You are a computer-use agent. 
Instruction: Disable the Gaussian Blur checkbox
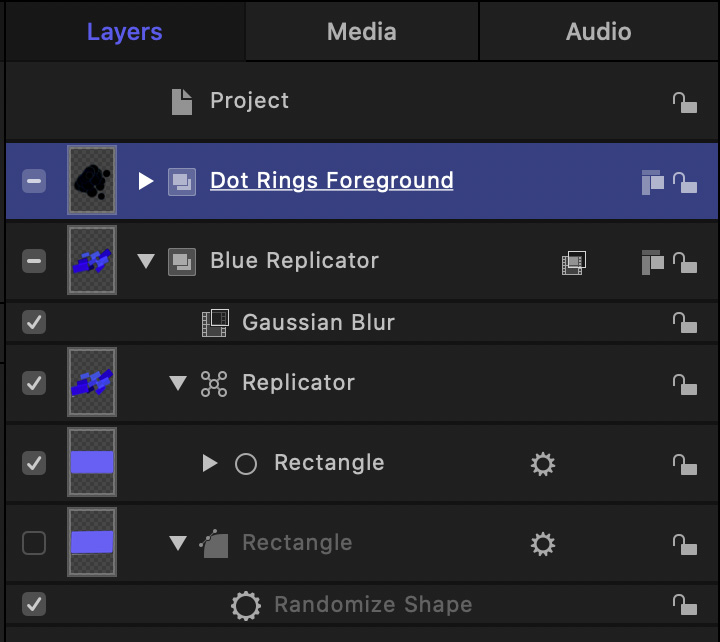coord(34,322)
